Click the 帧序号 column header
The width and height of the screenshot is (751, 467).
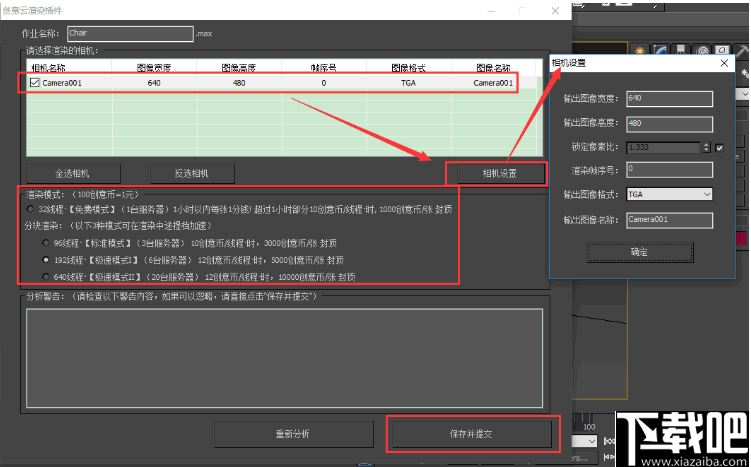324,68
